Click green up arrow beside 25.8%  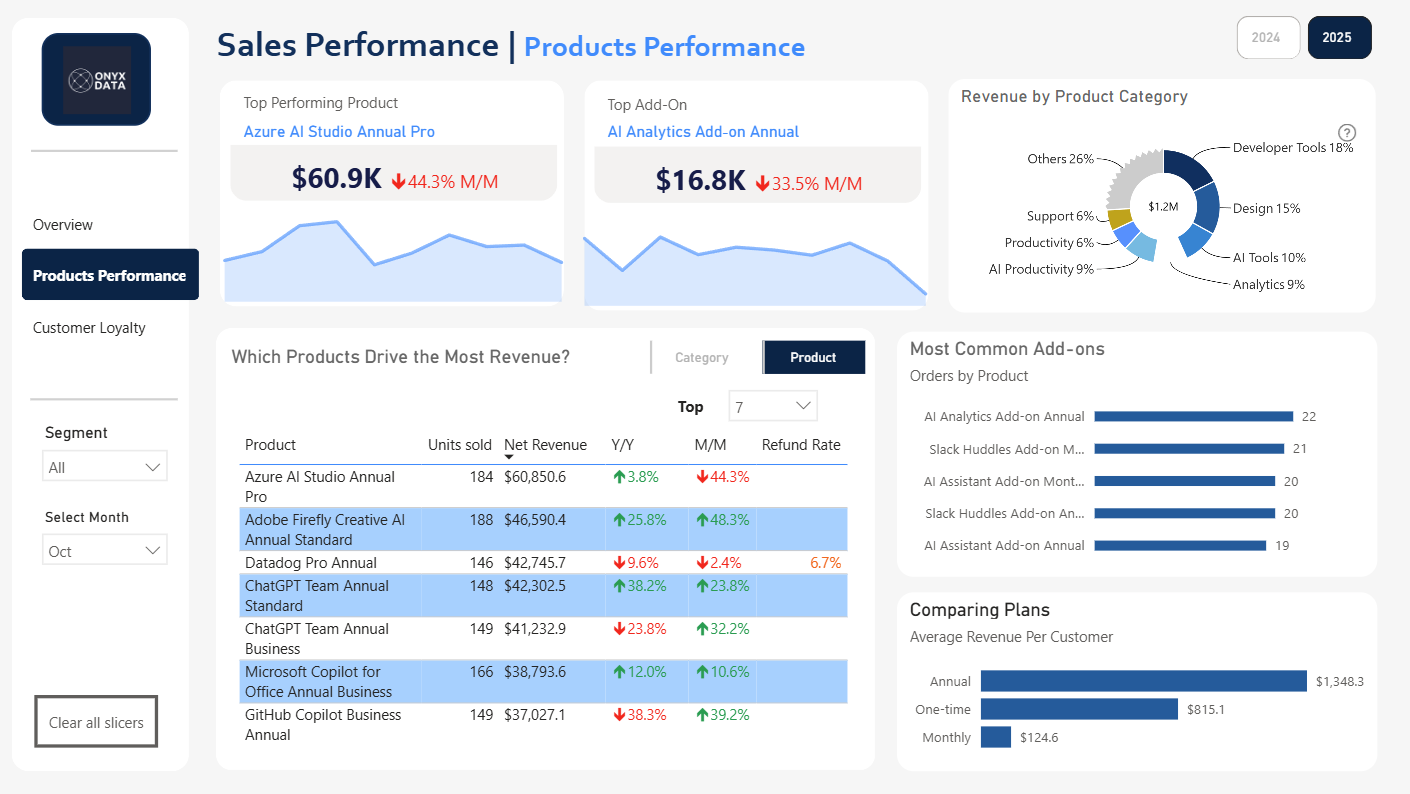pyautogui.click(x=618, y=520)
